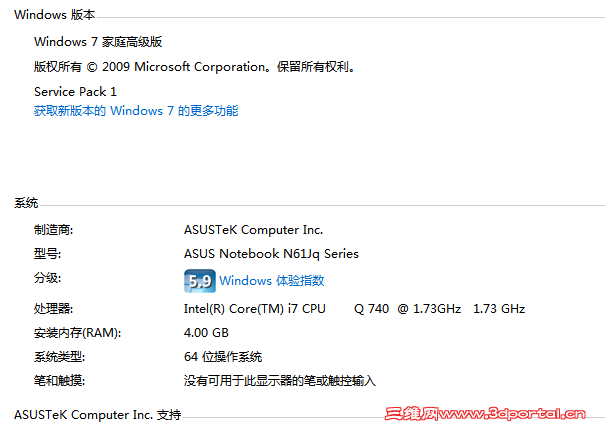Viewport: 605px width, 427px height.
Task: Click the 制造商 label
Action: (x=54, y=230)
